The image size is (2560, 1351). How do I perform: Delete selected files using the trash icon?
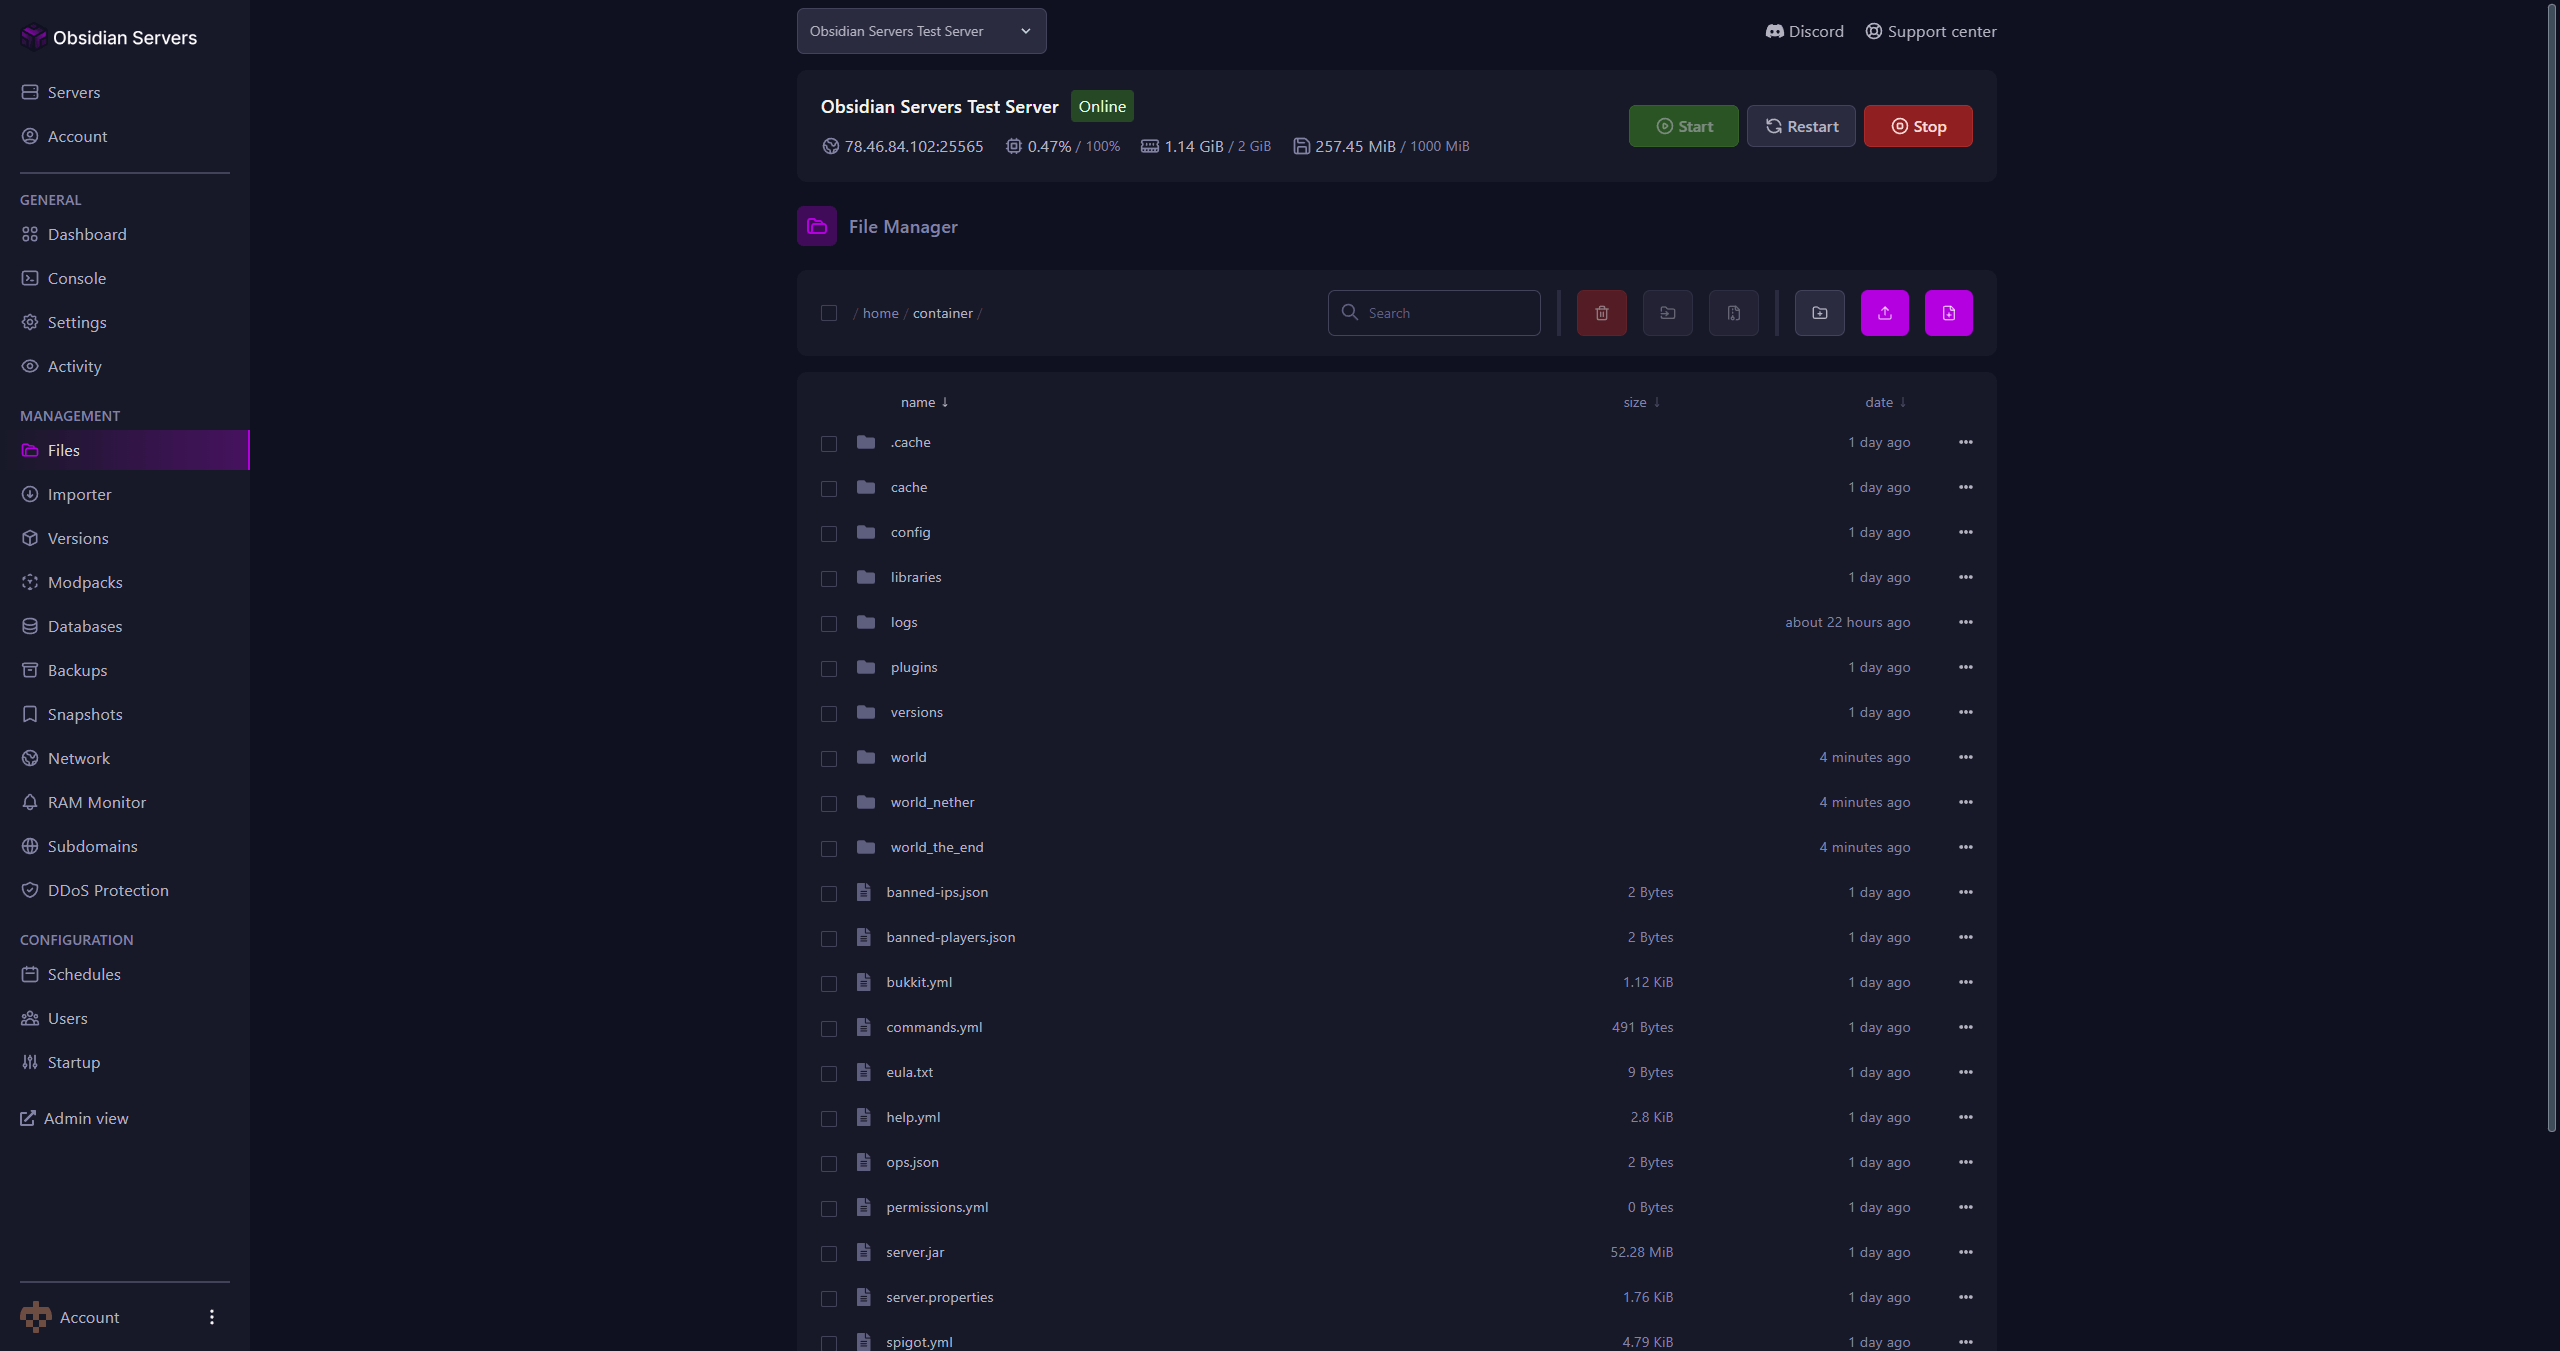point(1601,313)
